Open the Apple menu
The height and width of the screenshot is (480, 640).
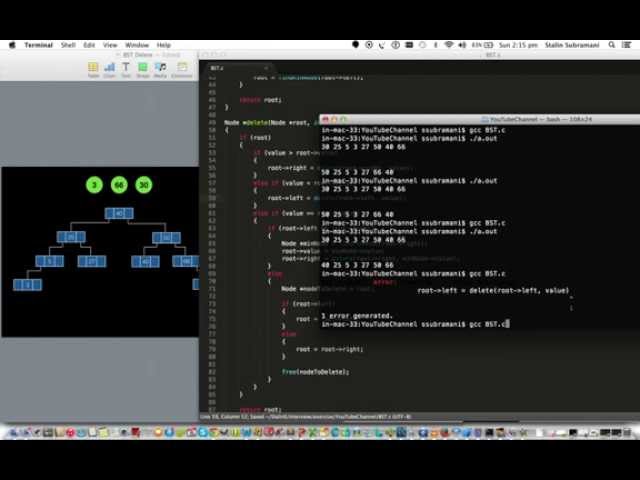(x=12, y=45)
